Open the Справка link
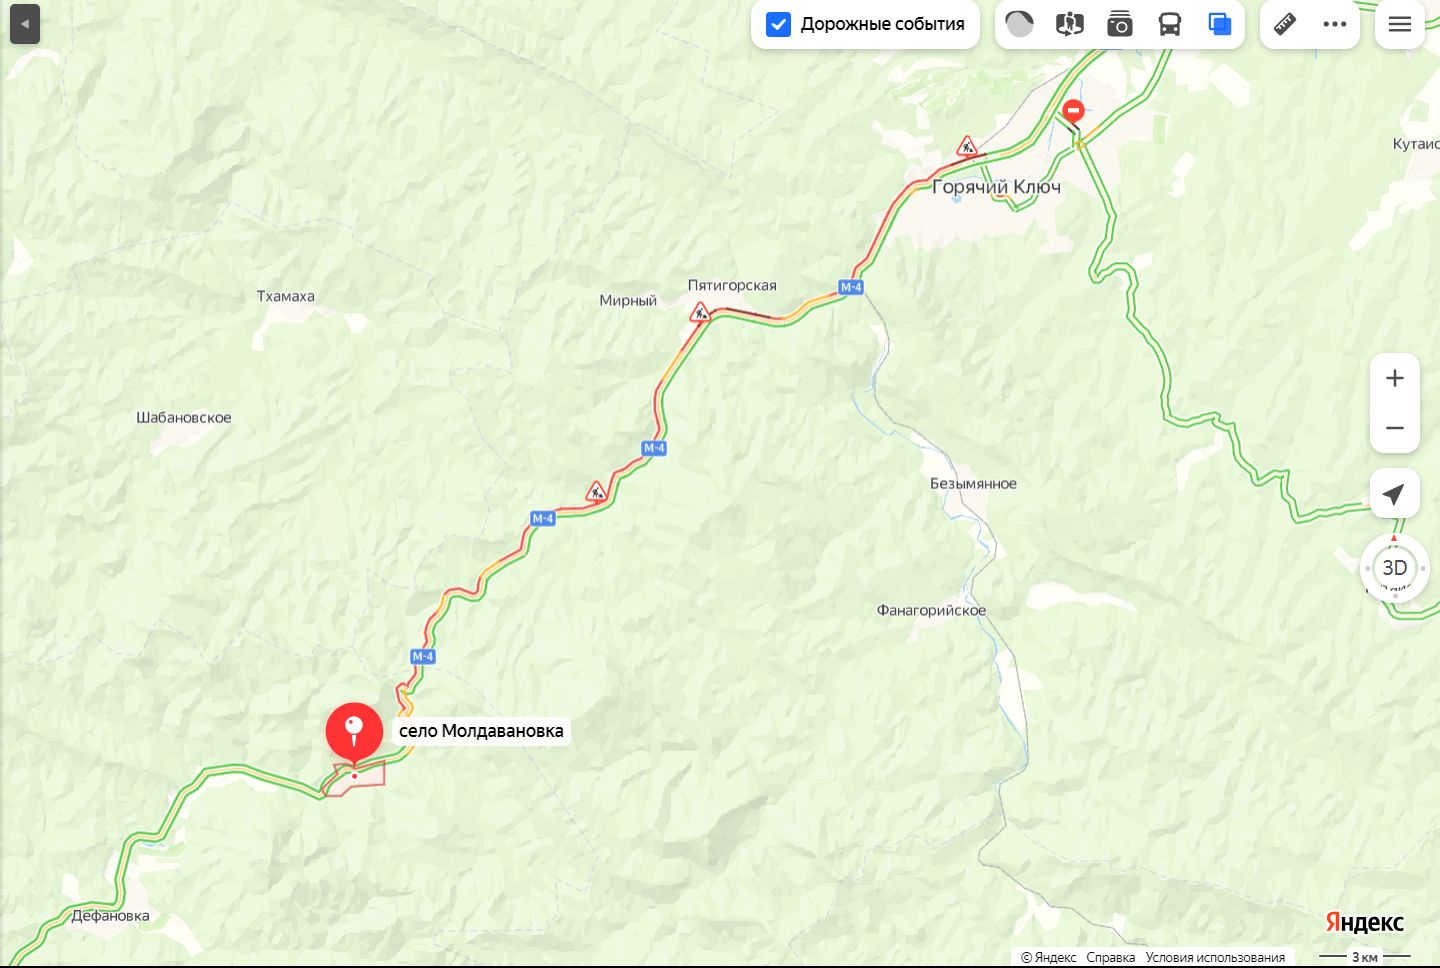The width and height of the screenshot is (1440, 968). point(1111,957)
